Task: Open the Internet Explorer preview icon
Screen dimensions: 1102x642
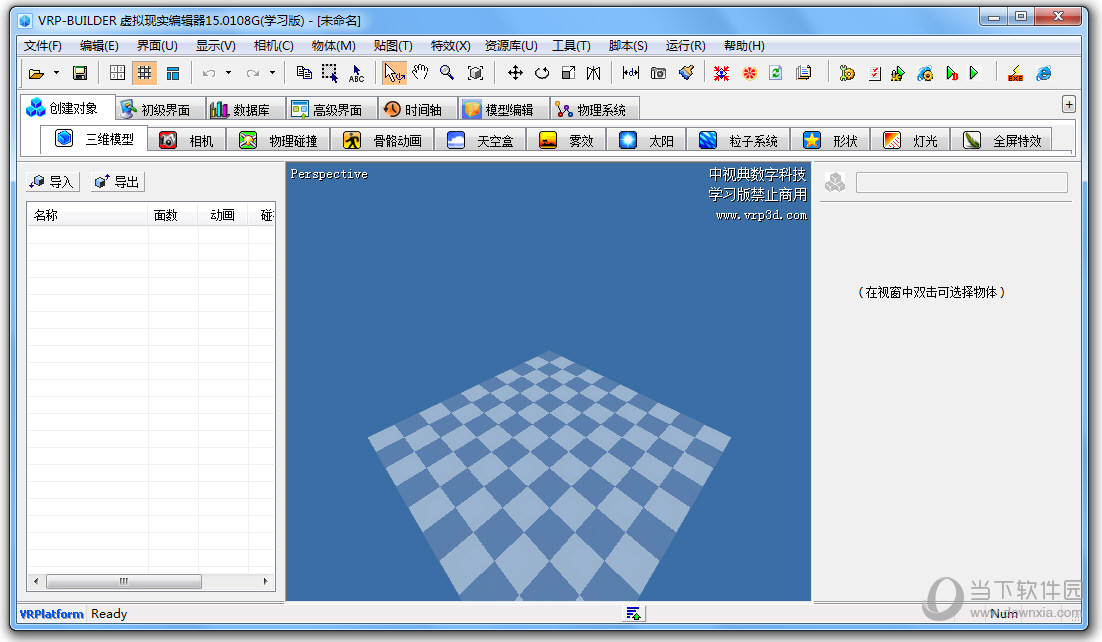Action: click(1043, 73)
